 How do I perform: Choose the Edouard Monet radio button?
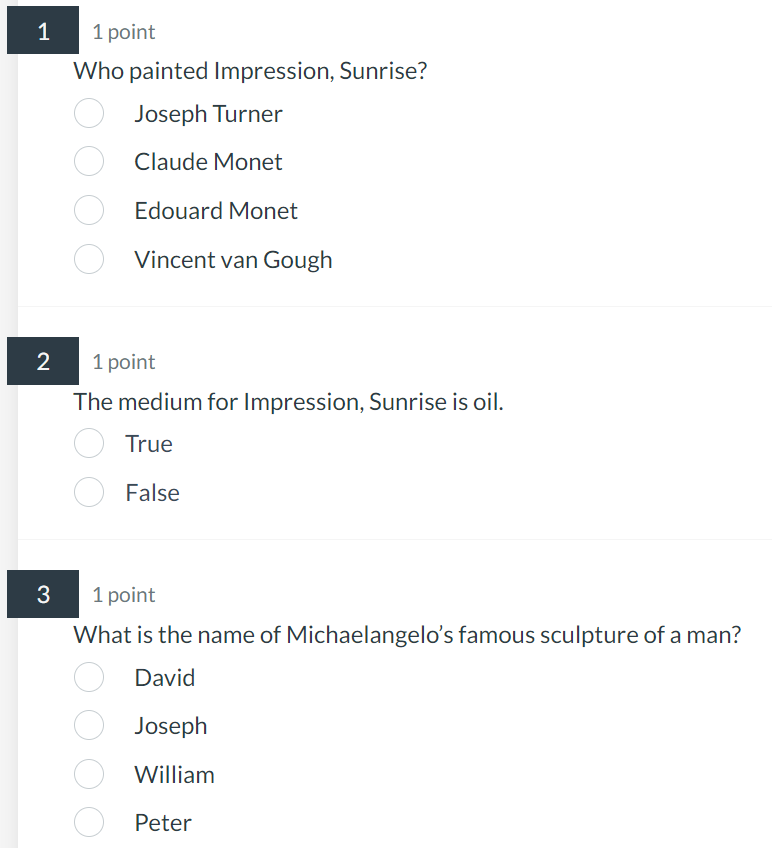(x=89, y=210)
